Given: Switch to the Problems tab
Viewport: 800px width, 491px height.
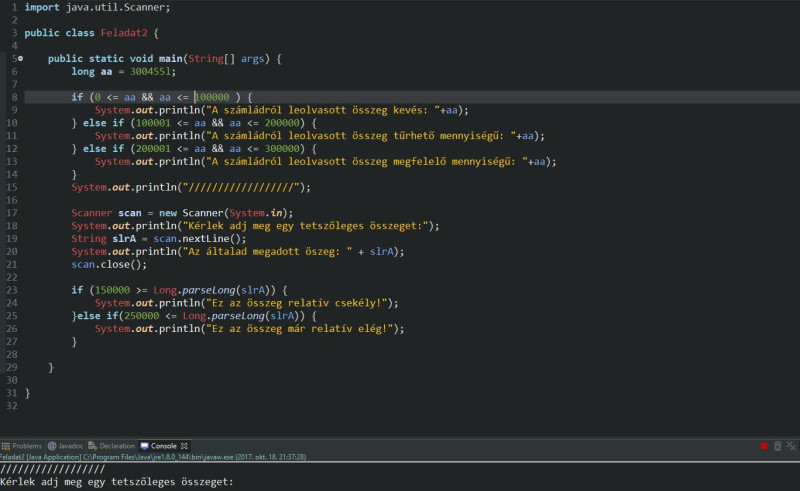Looking at the screenshot, I should point(22,446).
